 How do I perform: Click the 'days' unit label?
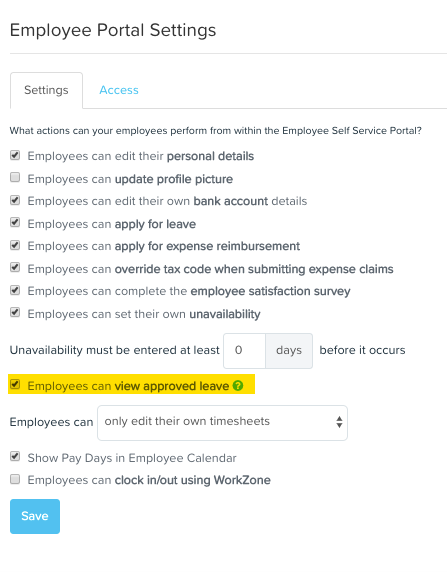pos(289,351)
